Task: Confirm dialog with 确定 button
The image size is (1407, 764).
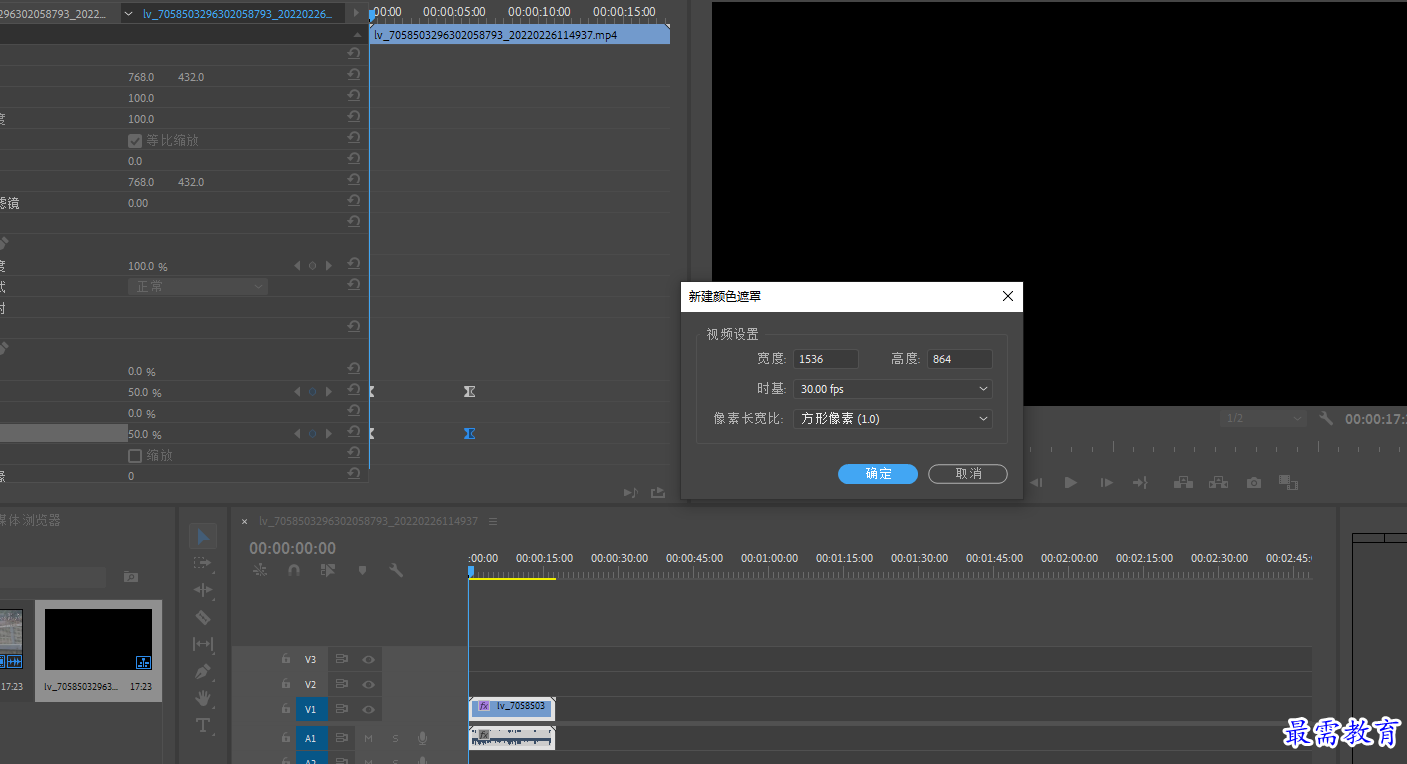Action: 878,474
